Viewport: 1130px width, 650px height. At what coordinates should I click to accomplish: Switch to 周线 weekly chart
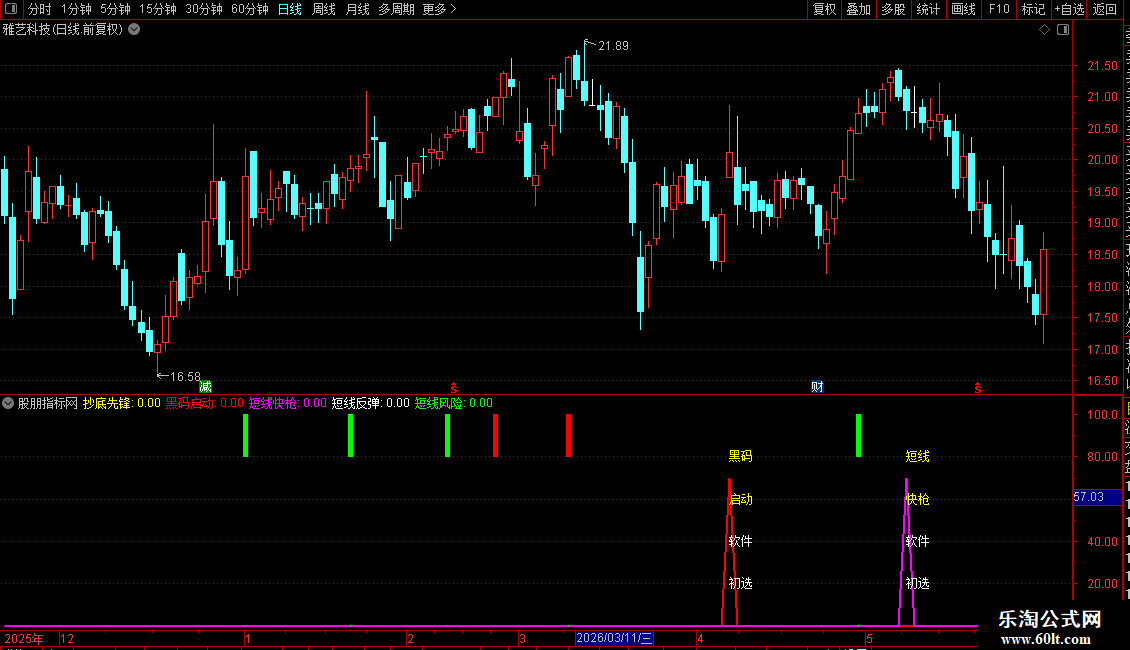point(324,9)
